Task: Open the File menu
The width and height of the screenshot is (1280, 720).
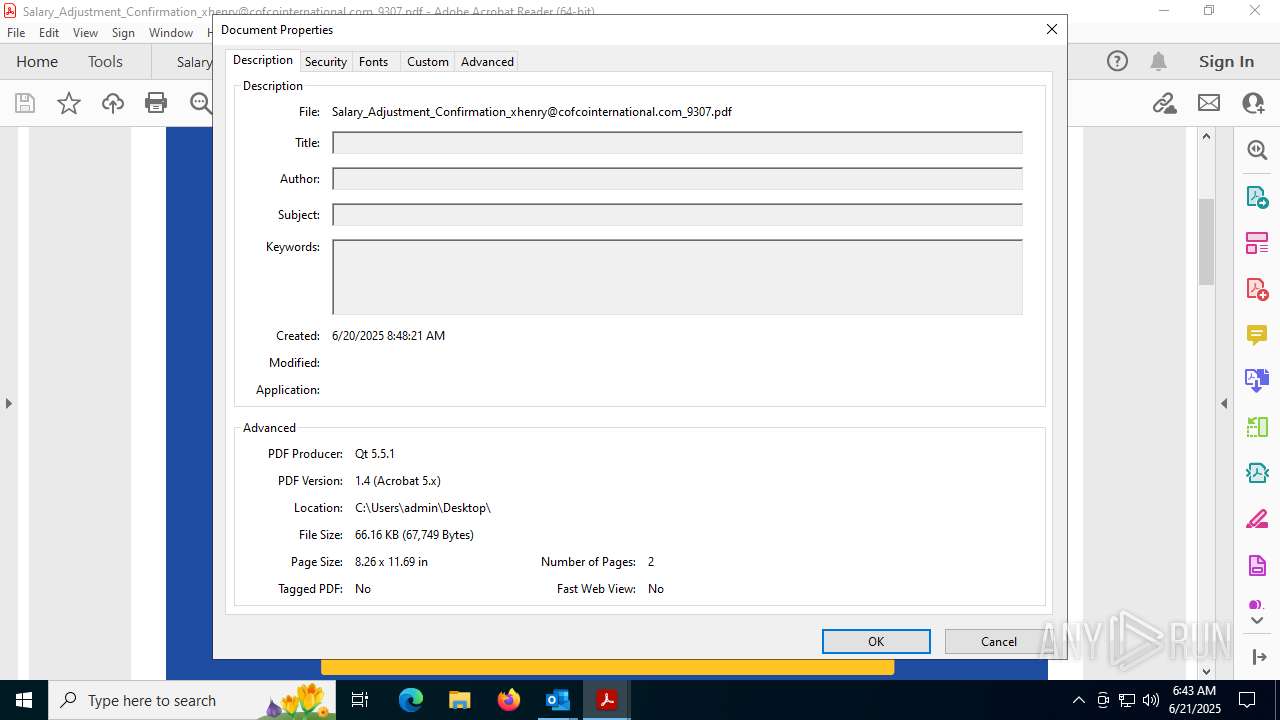Action: click(x=16, y=32)
